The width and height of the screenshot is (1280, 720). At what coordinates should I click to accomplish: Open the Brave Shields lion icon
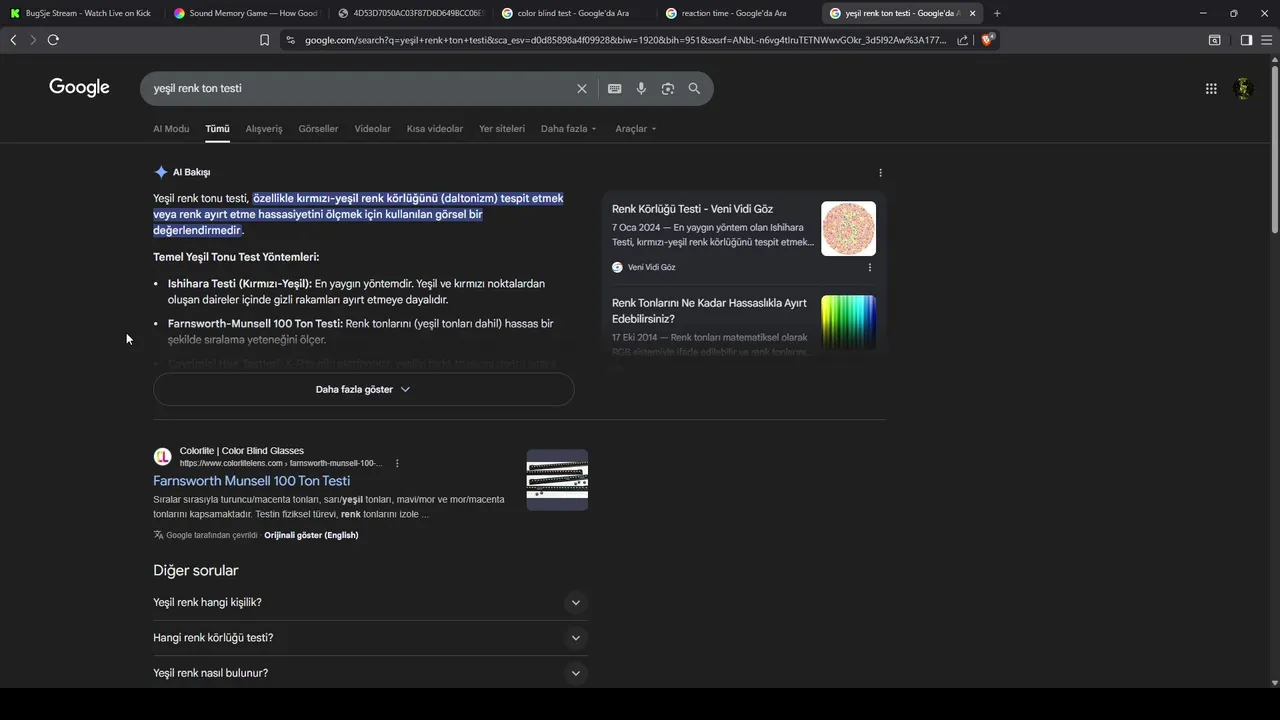(987, 40)
